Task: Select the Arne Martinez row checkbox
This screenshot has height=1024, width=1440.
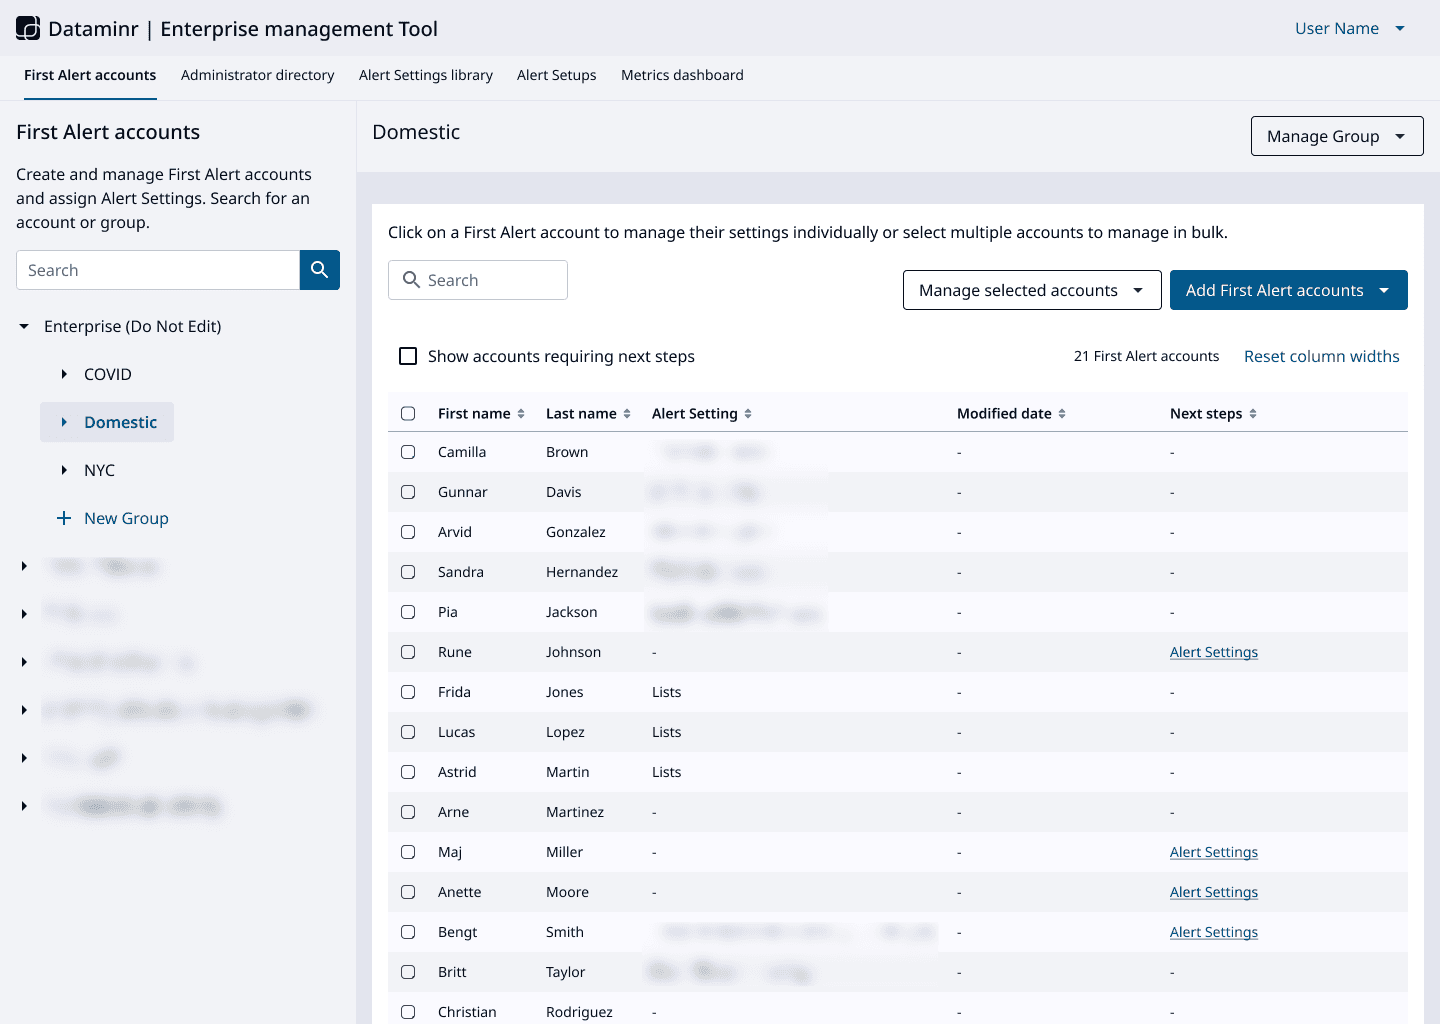Action: pyautogui.click(x=408, y=812)
